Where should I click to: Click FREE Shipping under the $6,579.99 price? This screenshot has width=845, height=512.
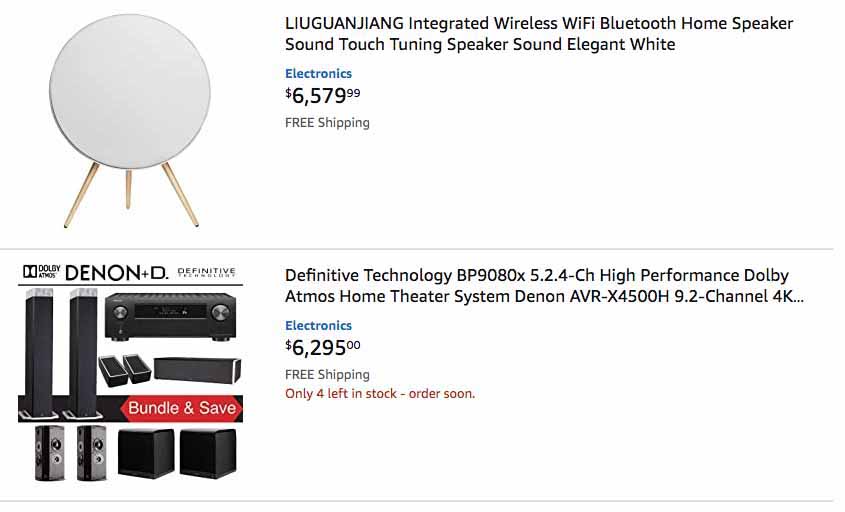327,122
